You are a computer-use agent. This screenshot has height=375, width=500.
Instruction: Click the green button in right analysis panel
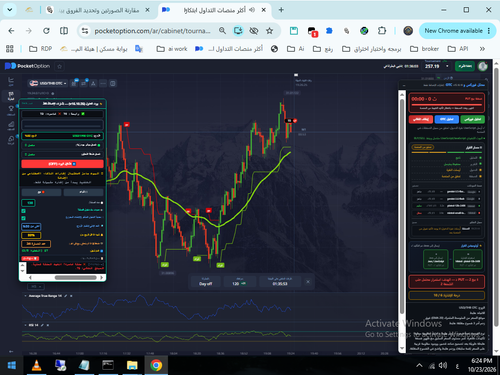472,119
